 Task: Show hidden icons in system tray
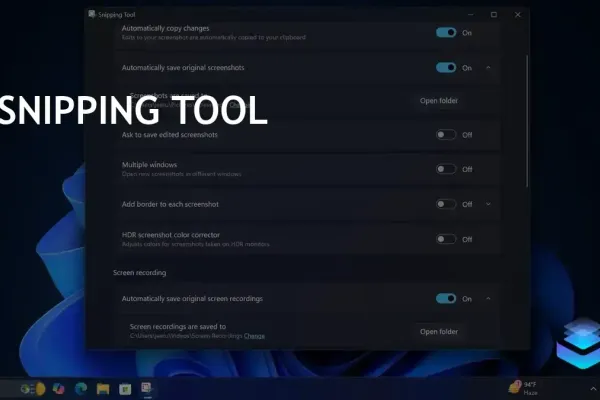(x=593, y=389)
